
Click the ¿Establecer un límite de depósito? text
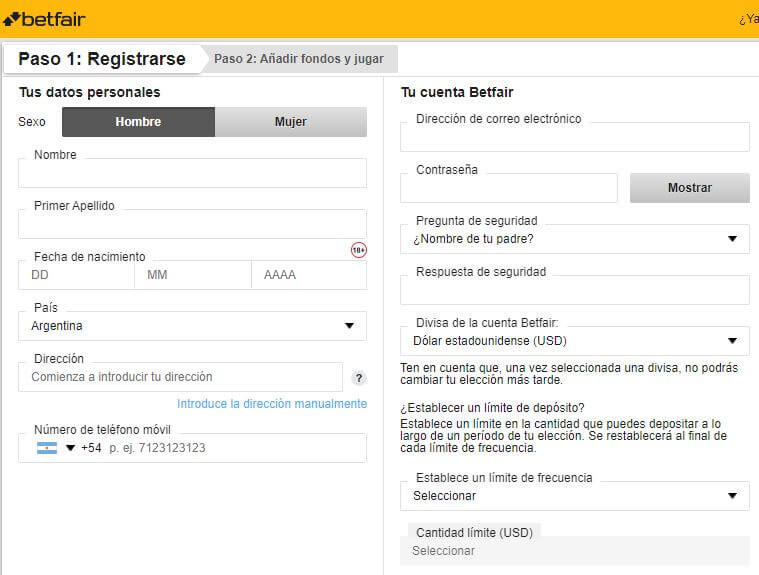tap(492, 408)
